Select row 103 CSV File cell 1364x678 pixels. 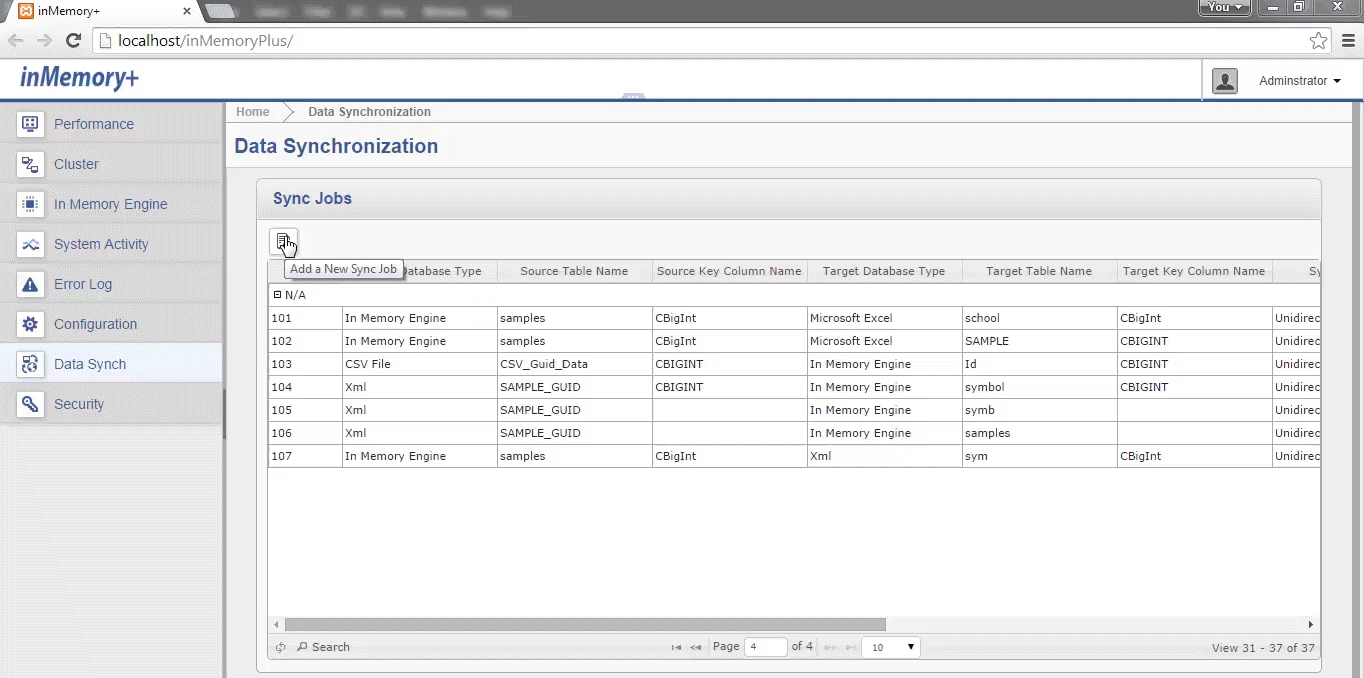coord(420,364)
